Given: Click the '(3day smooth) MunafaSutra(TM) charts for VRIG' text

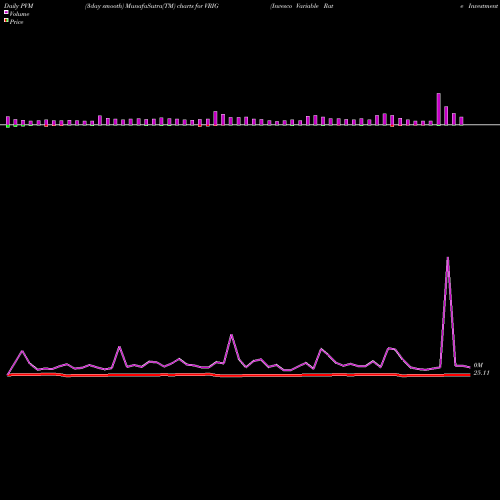Looking at the screenshot, I should 152,6.
